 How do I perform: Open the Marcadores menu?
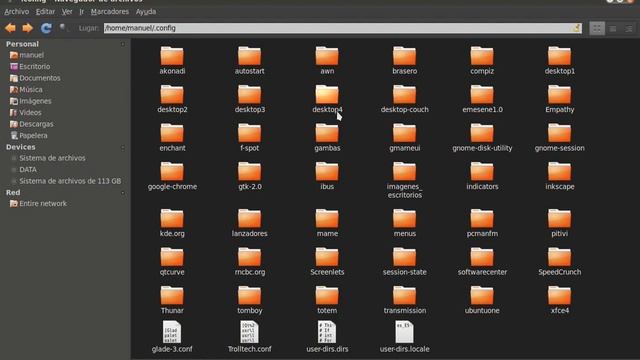coord(109,11)
